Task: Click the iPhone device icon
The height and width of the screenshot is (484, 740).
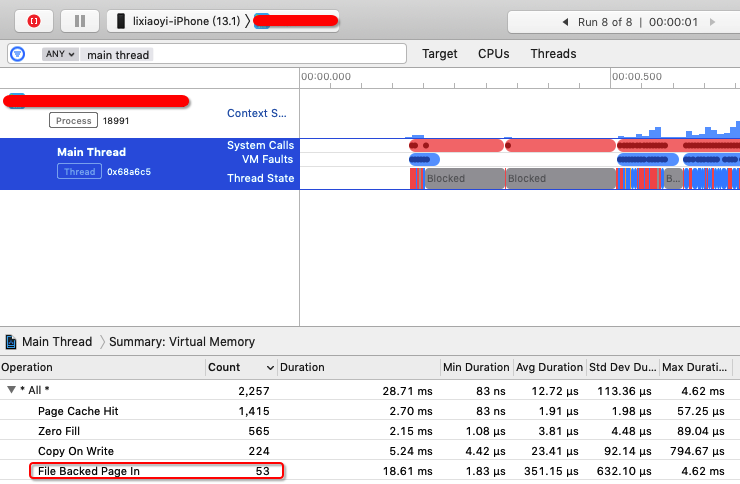Action: coord(121,20)
